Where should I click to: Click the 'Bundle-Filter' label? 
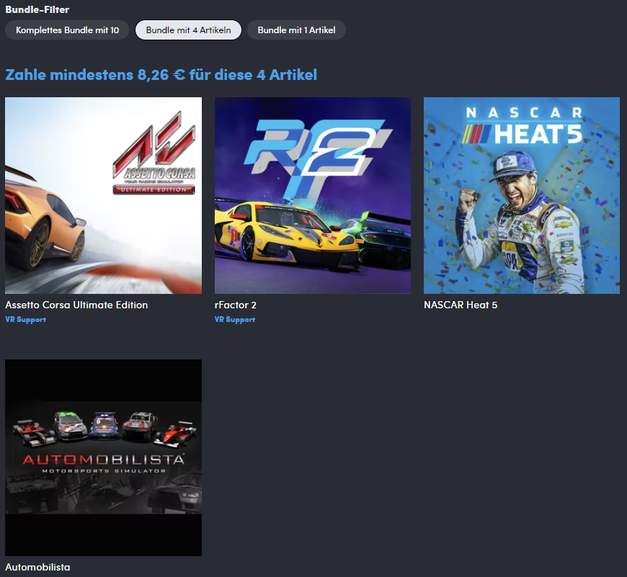pyautogui.click(x=37, y=10)
